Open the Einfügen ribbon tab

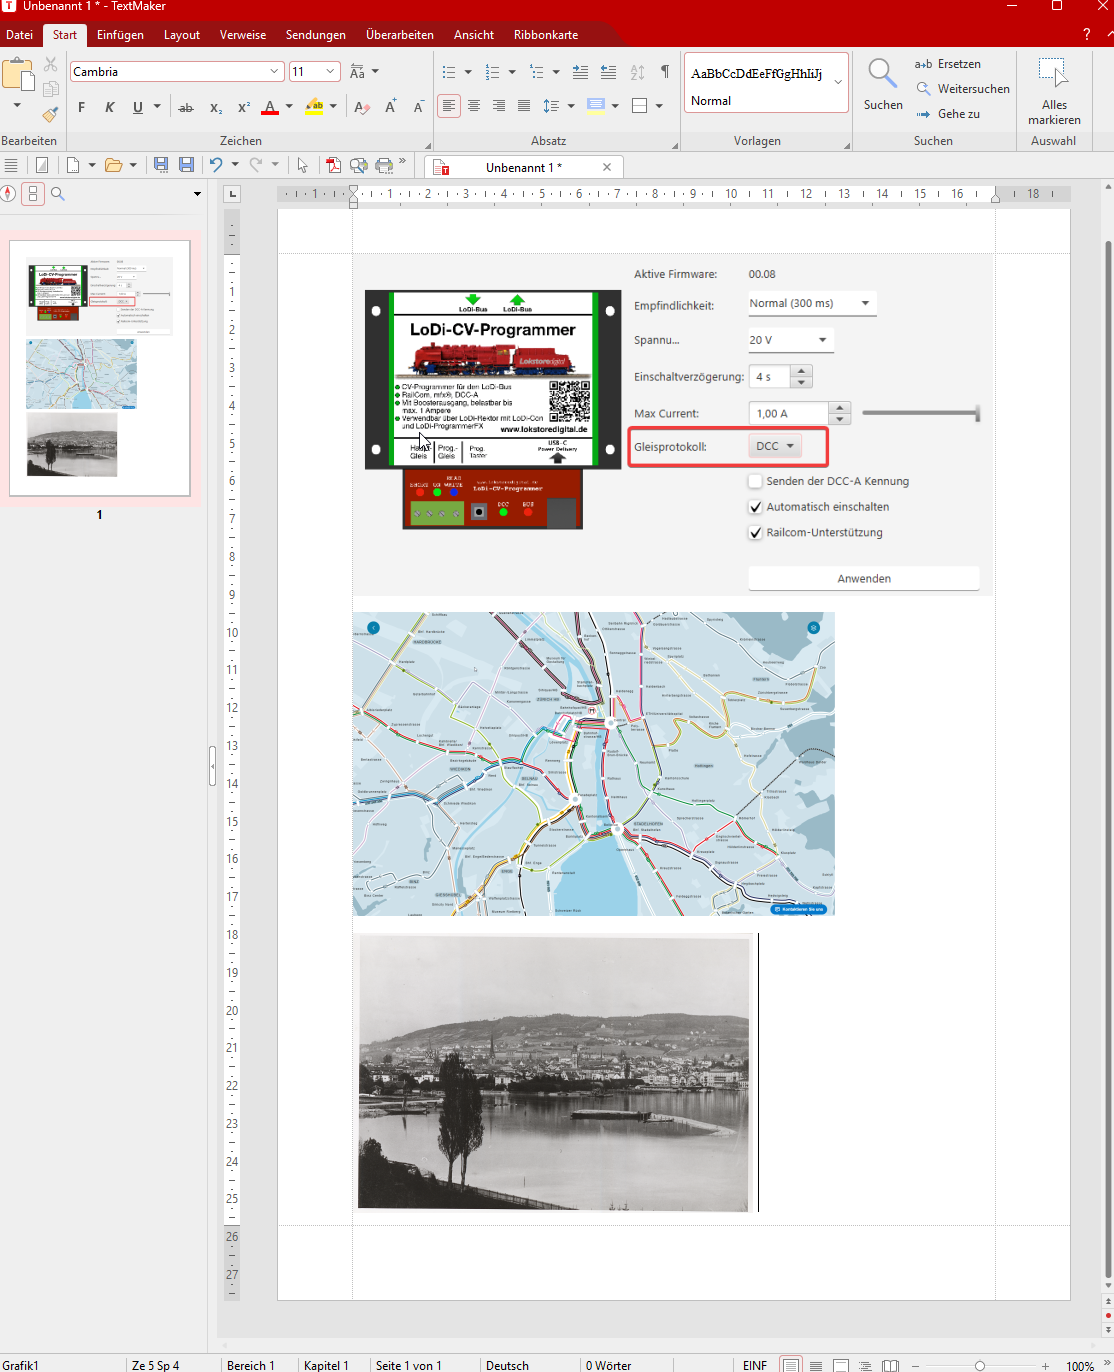pyautogui.click(x=120, y=35)
